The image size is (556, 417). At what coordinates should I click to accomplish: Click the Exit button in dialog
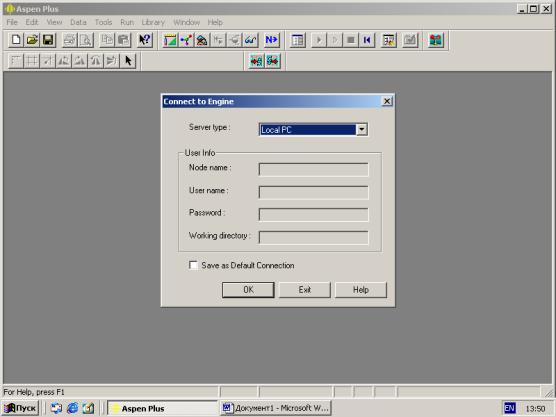[305, 290]
